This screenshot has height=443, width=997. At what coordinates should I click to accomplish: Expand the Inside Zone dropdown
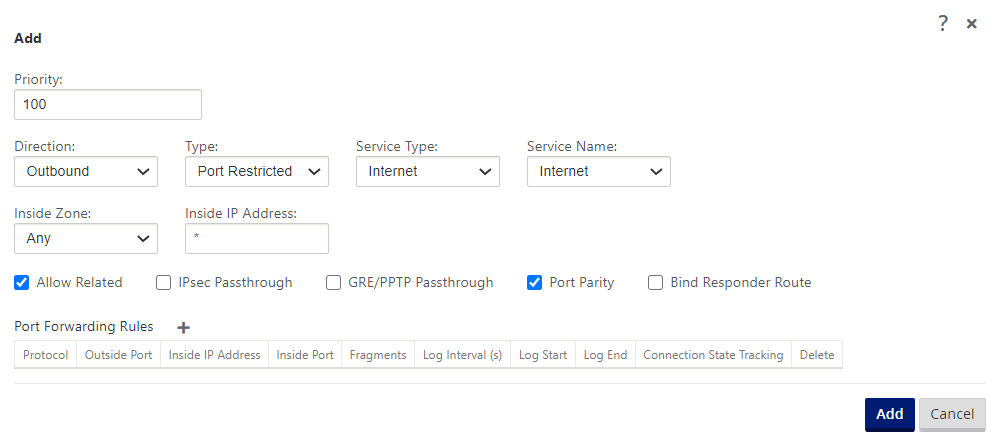pyautogui.click(x=86, y=238)
